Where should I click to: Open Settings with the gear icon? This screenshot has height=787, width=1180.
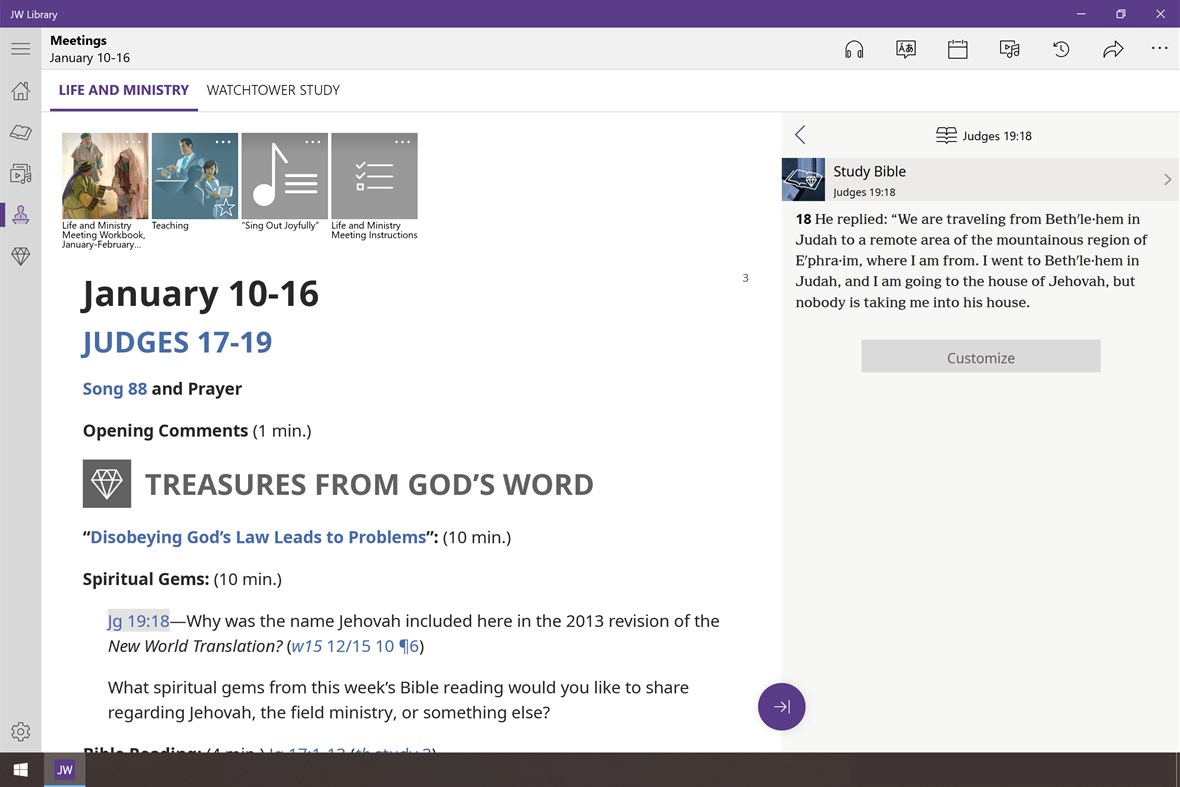pyautogui.click(x=20, y=731)
